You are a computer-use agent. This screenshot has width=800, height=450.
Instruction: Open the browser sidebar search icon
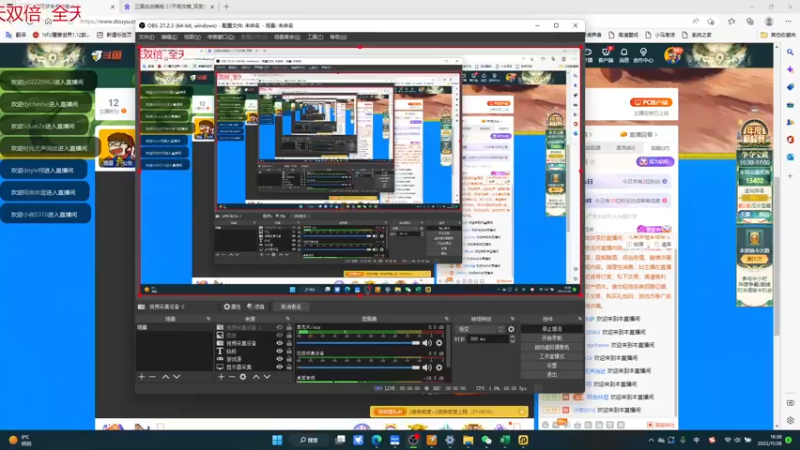(x=790, y=52)
